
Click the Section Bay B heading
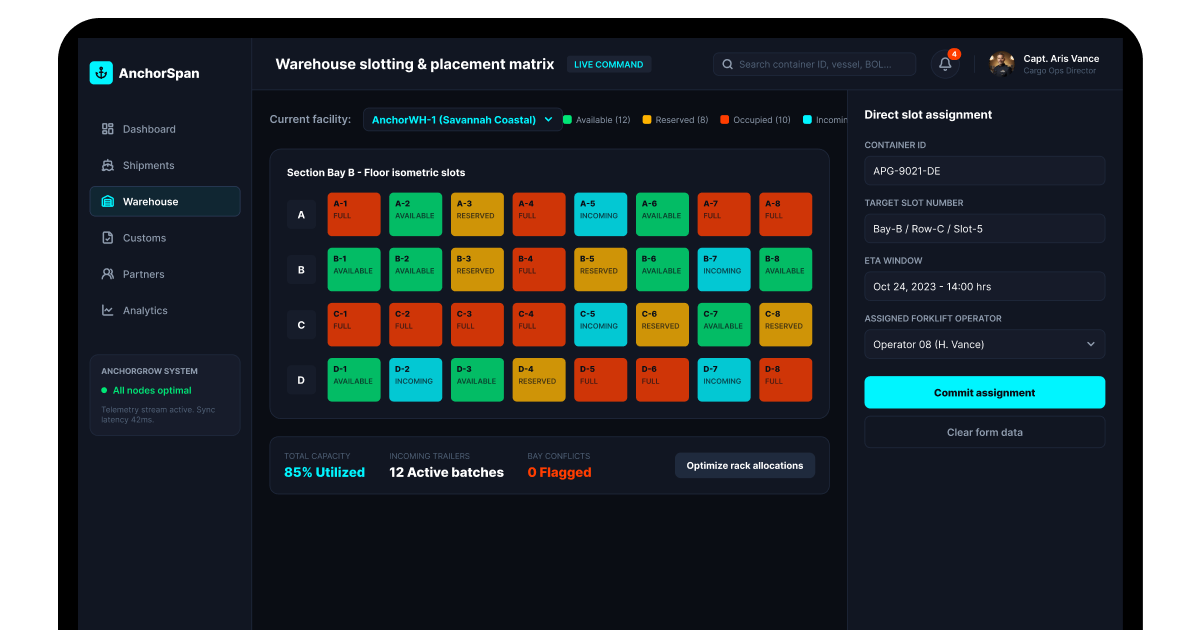tap(376, 172)
